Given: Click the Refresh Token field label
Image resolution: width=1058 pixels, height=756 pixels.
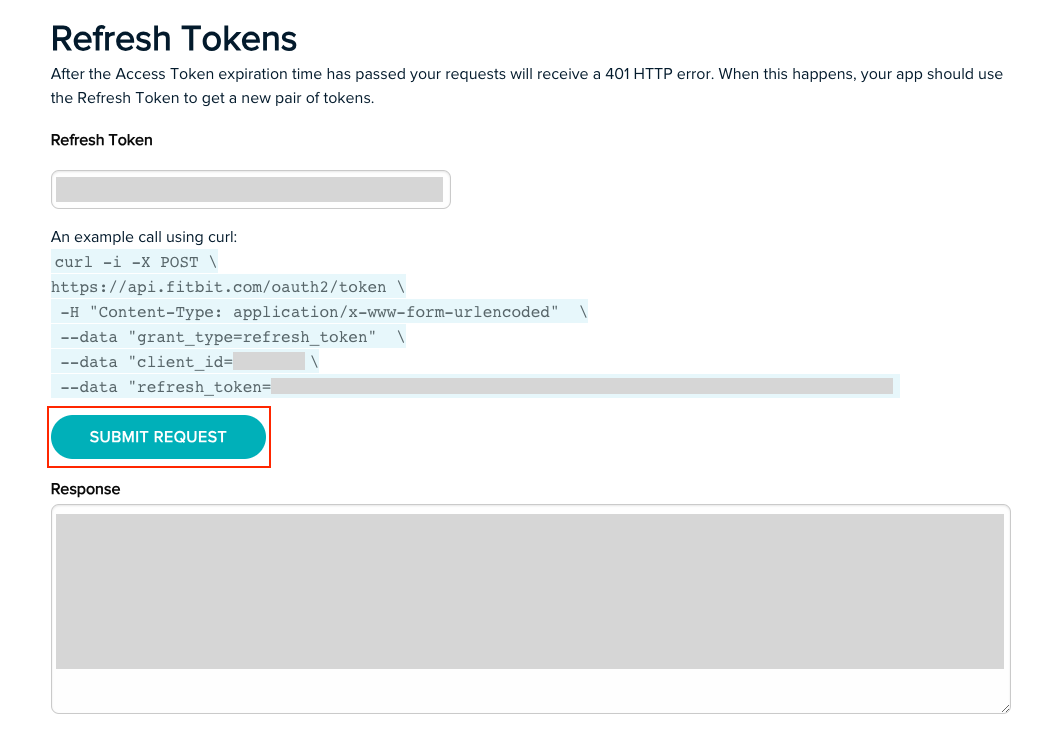Looking at the screenshot, I should point(101,140).
